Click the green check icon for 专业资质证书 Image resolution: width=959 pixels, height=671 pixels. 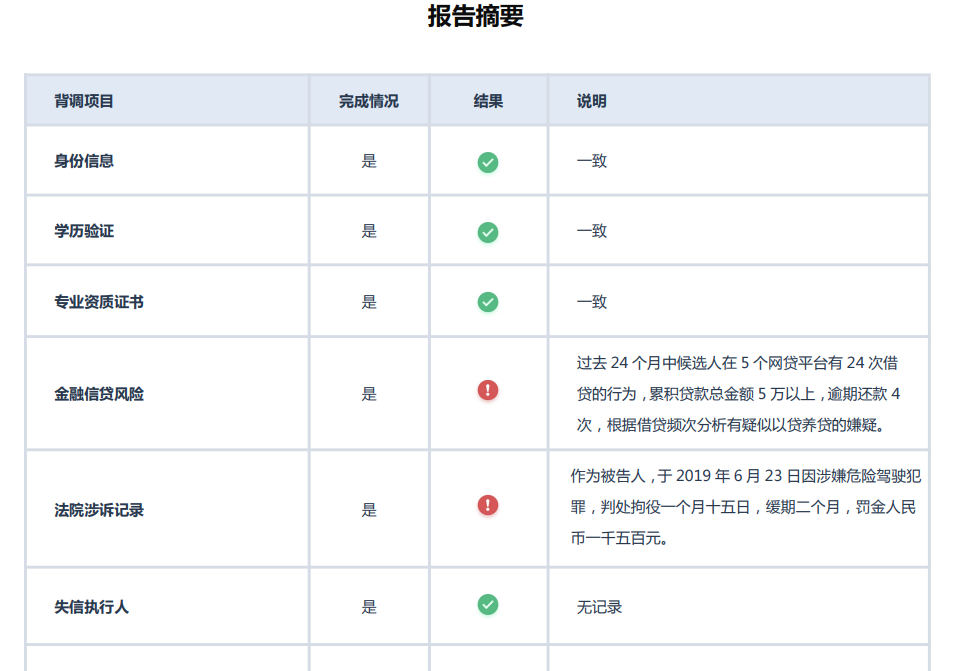pyautogui.click(x=487, y=302)
